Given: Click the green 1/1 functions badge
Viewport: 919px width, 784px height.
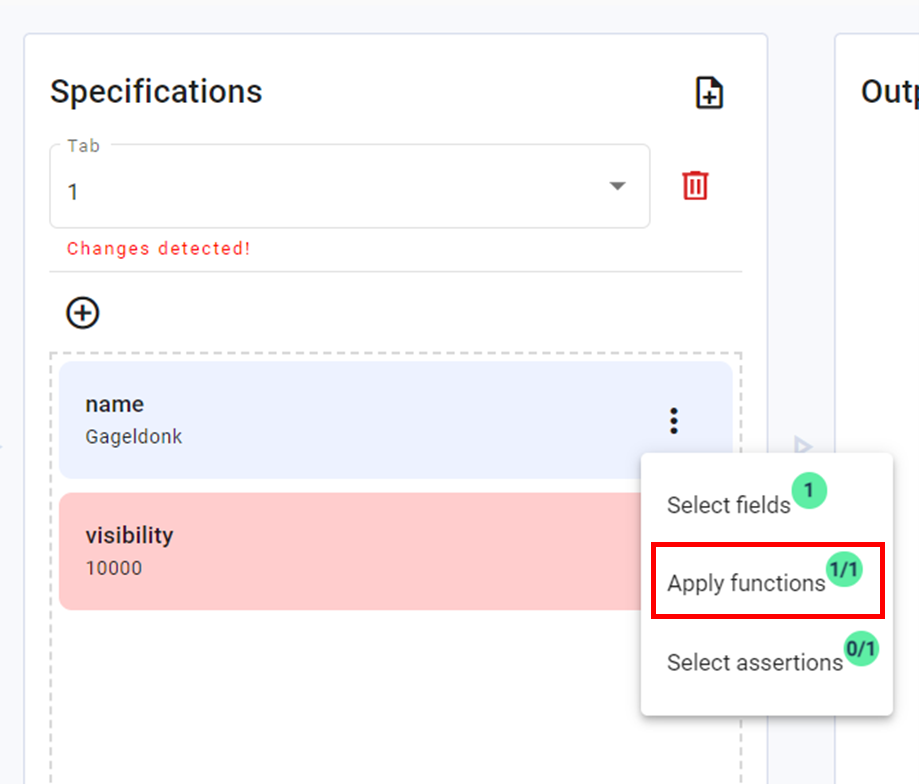Looking at the screenshot, I should point(844,569).
